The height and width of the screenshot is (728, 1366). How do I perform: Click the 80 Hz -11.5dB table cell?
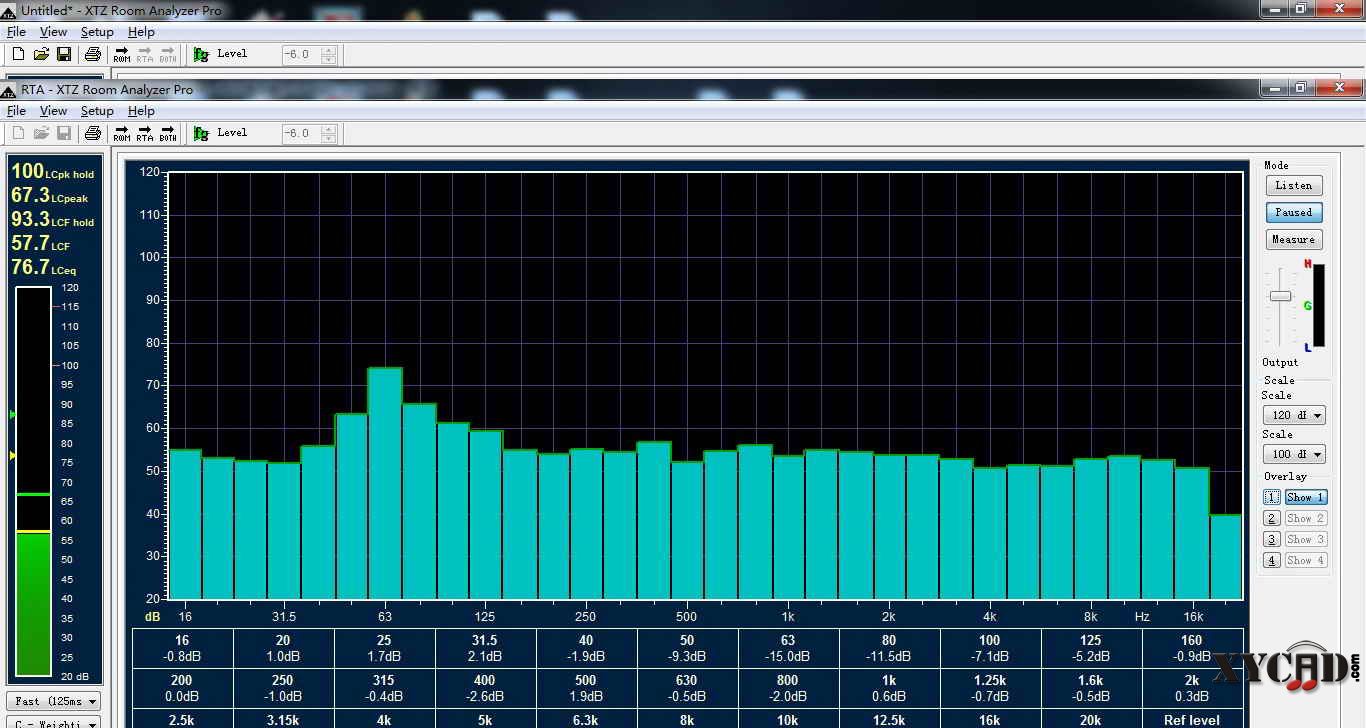(x=889, y=648)
